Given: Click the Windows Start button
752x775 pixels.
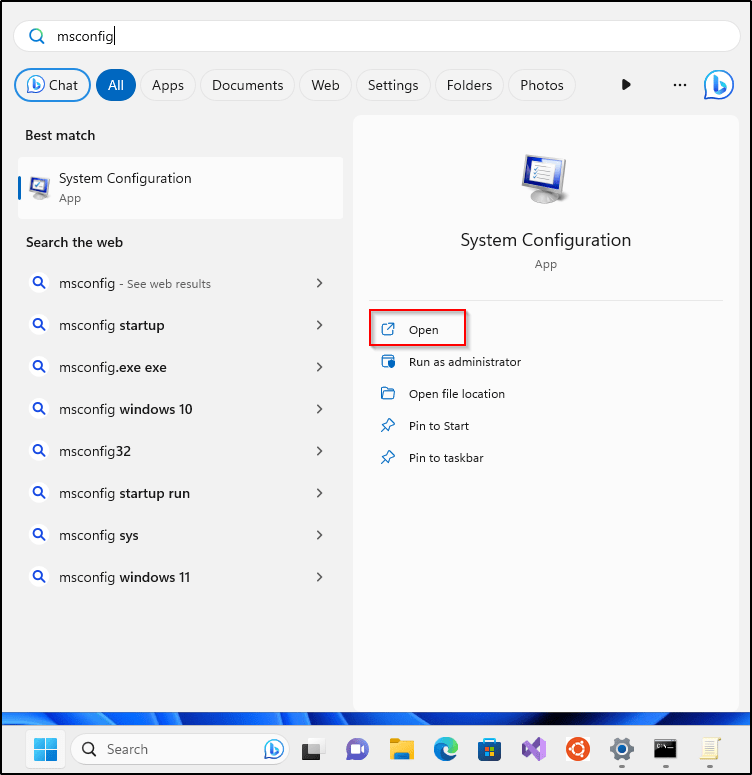Looking at the screenshot, I should pyautogui.click(x=46, y=749).
